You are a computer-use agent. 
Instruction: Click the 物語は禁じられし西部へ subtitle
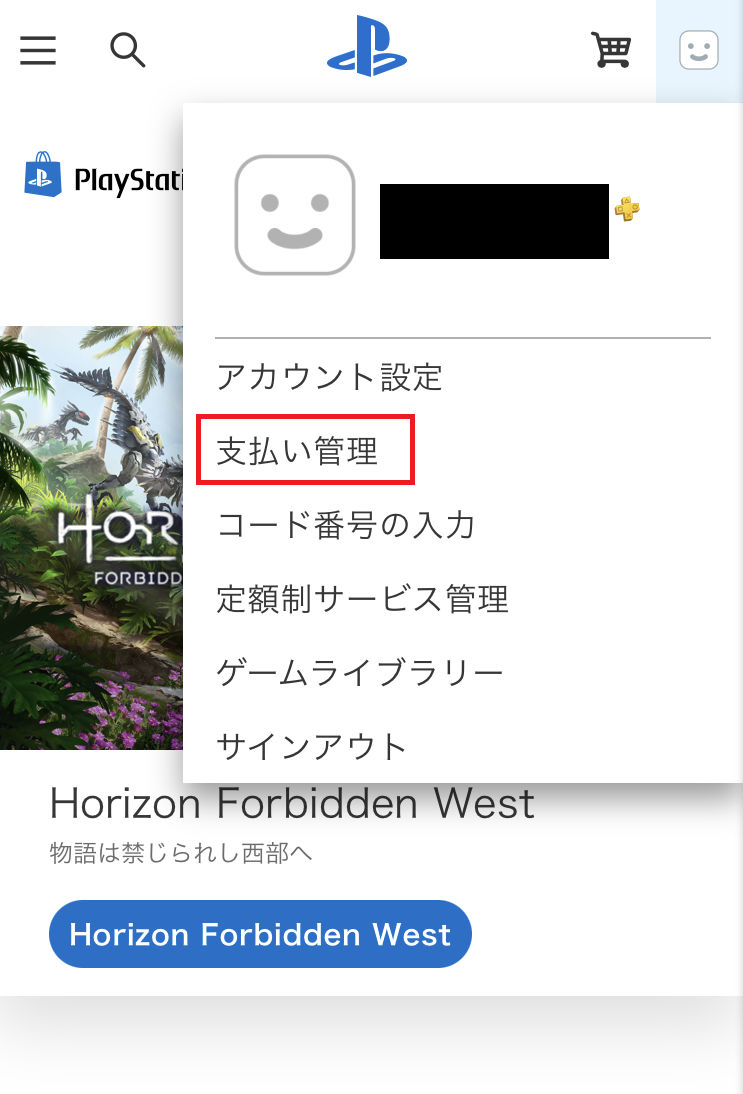click(x=181, y=853)
